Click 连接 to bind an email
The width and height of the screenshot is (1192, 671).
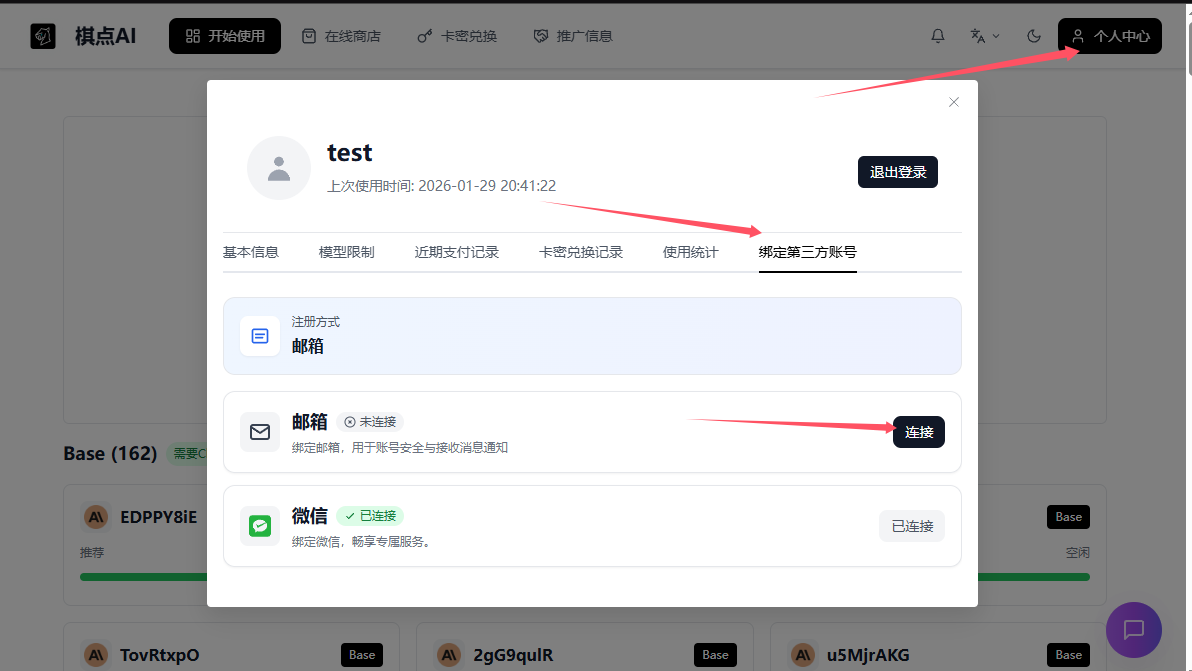click(918, 432)
